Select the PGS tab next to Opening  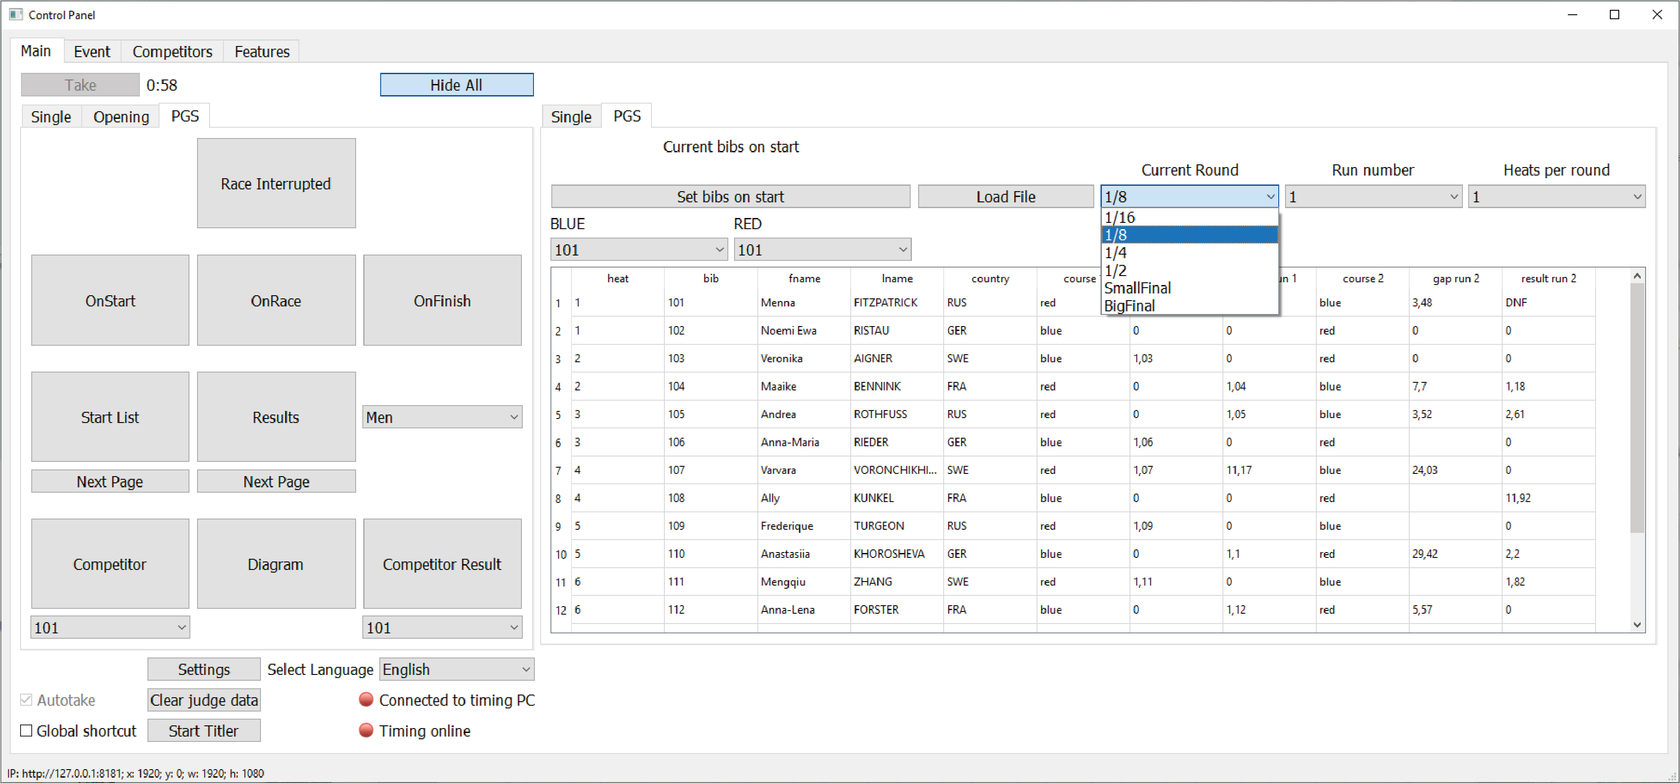185,116
